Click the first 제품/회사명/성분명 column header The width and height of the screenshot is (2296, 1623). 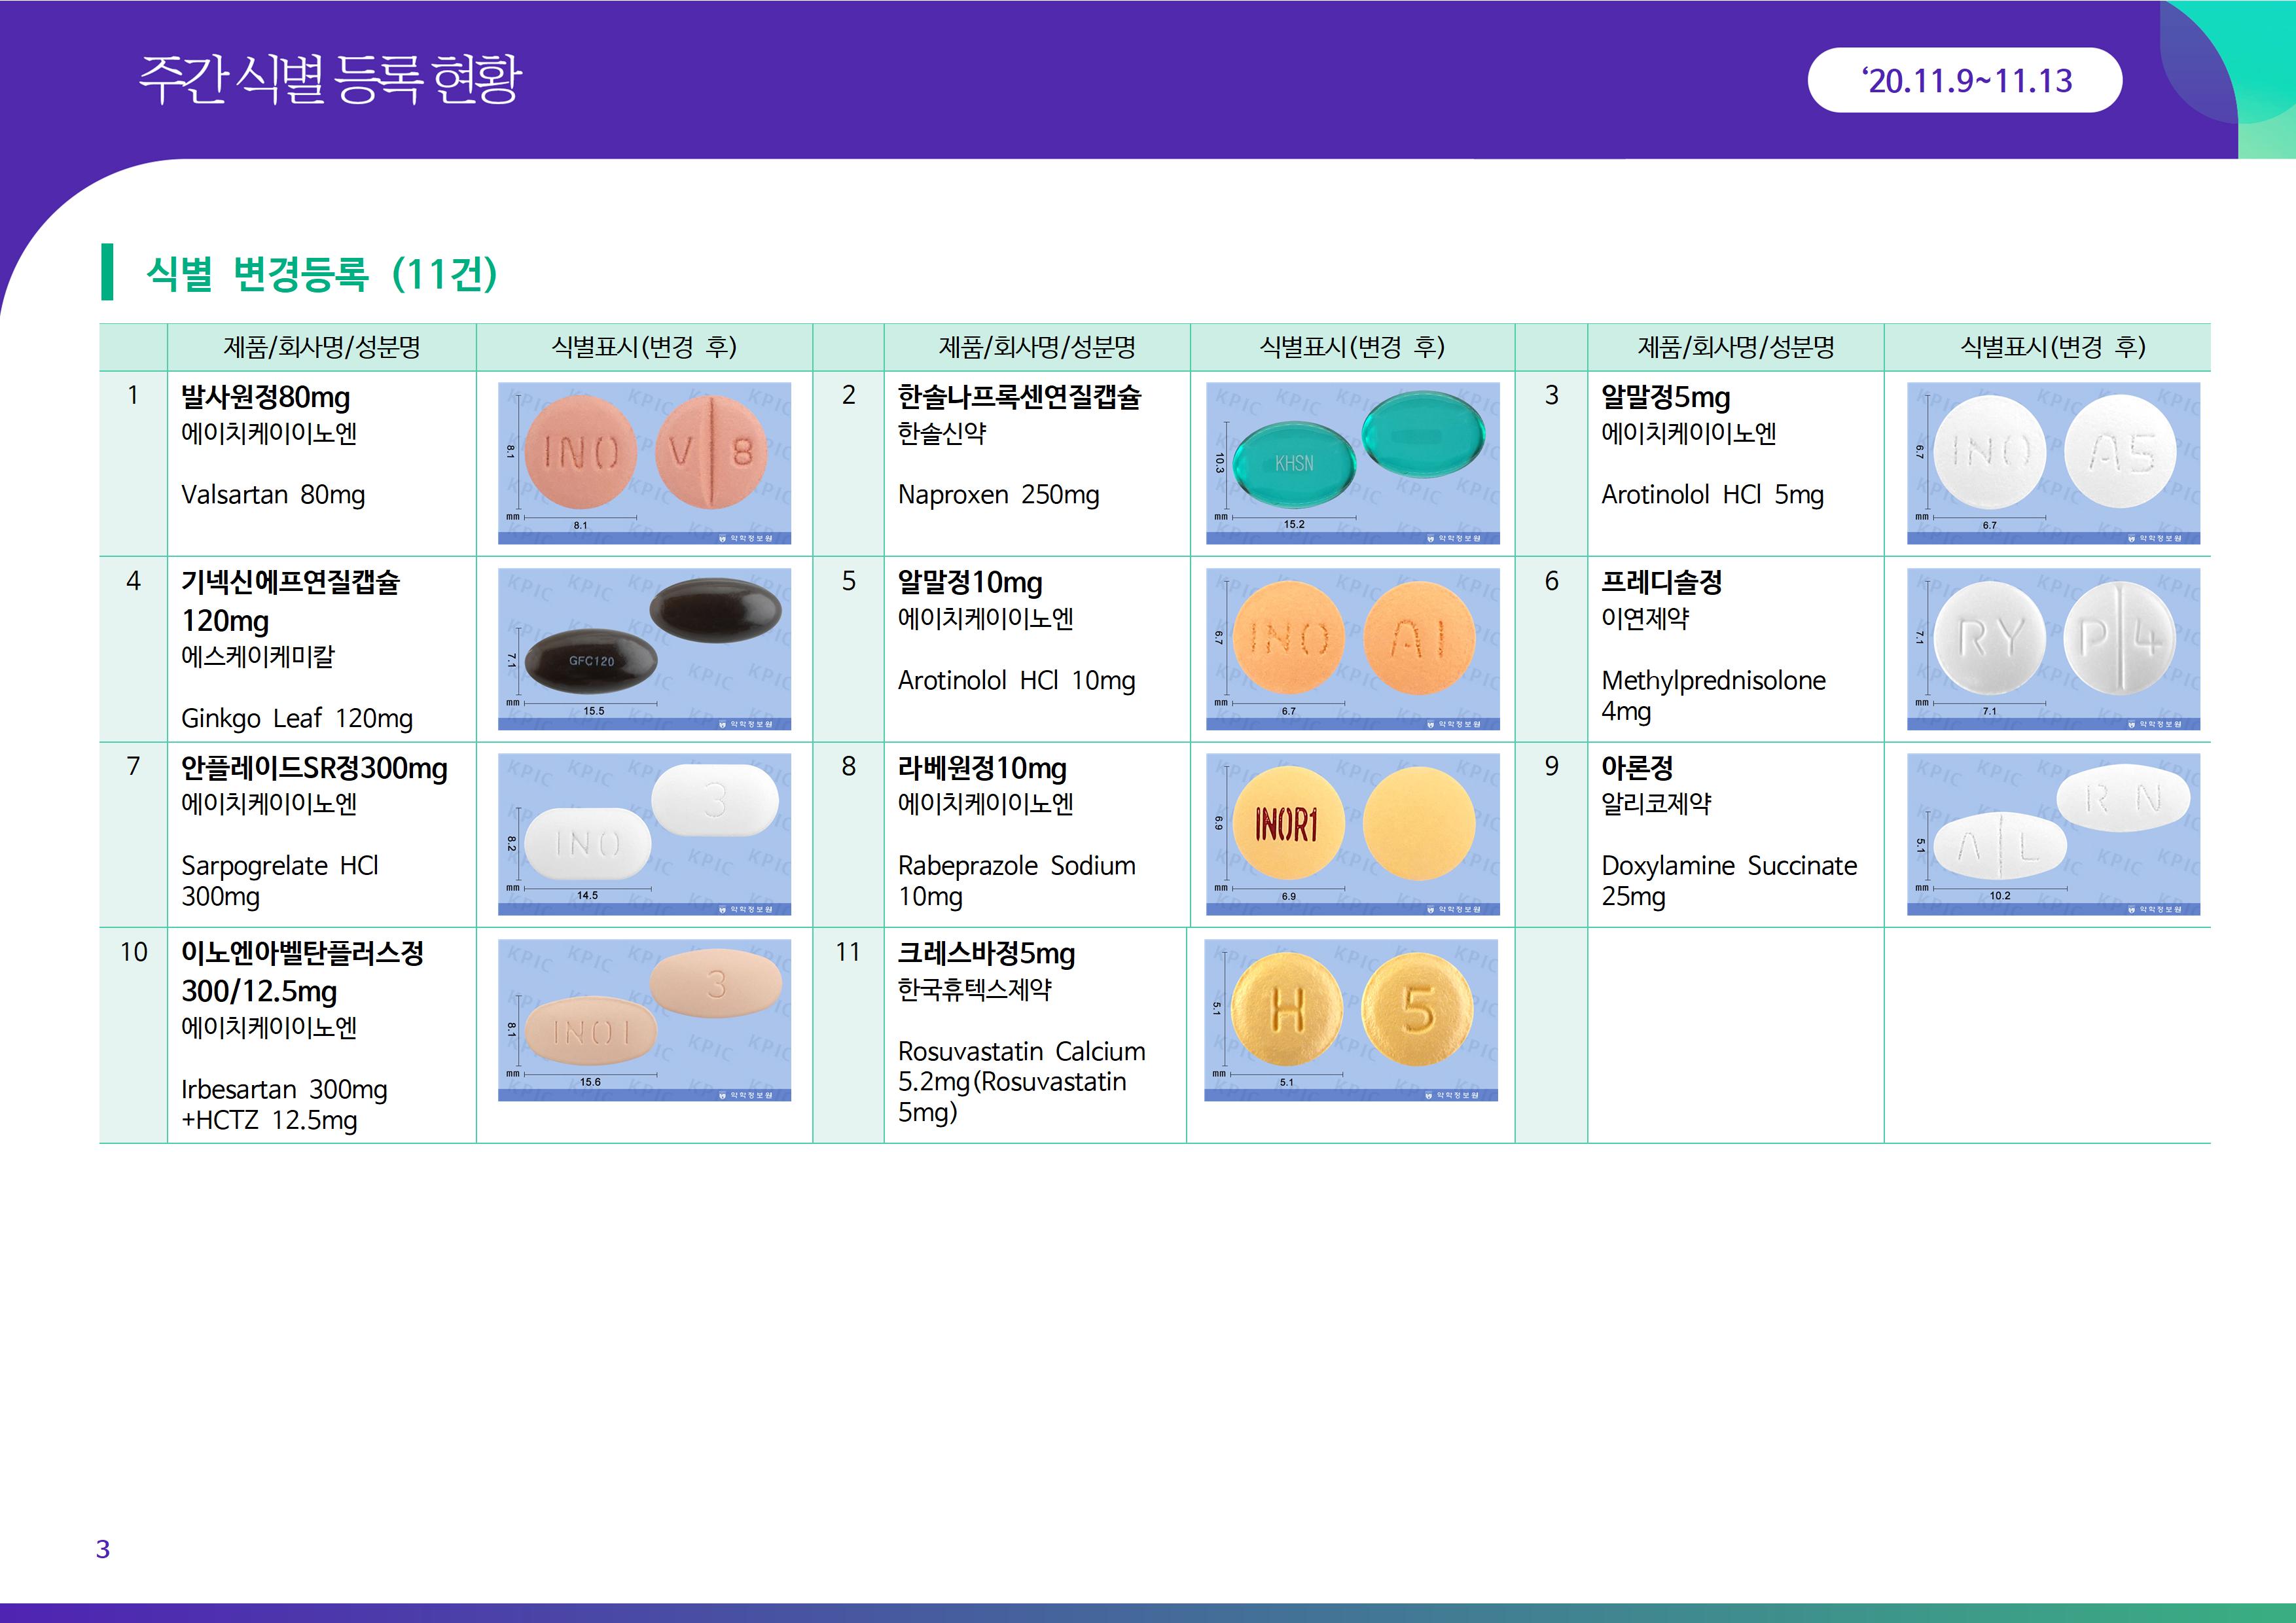click(321, 347)
